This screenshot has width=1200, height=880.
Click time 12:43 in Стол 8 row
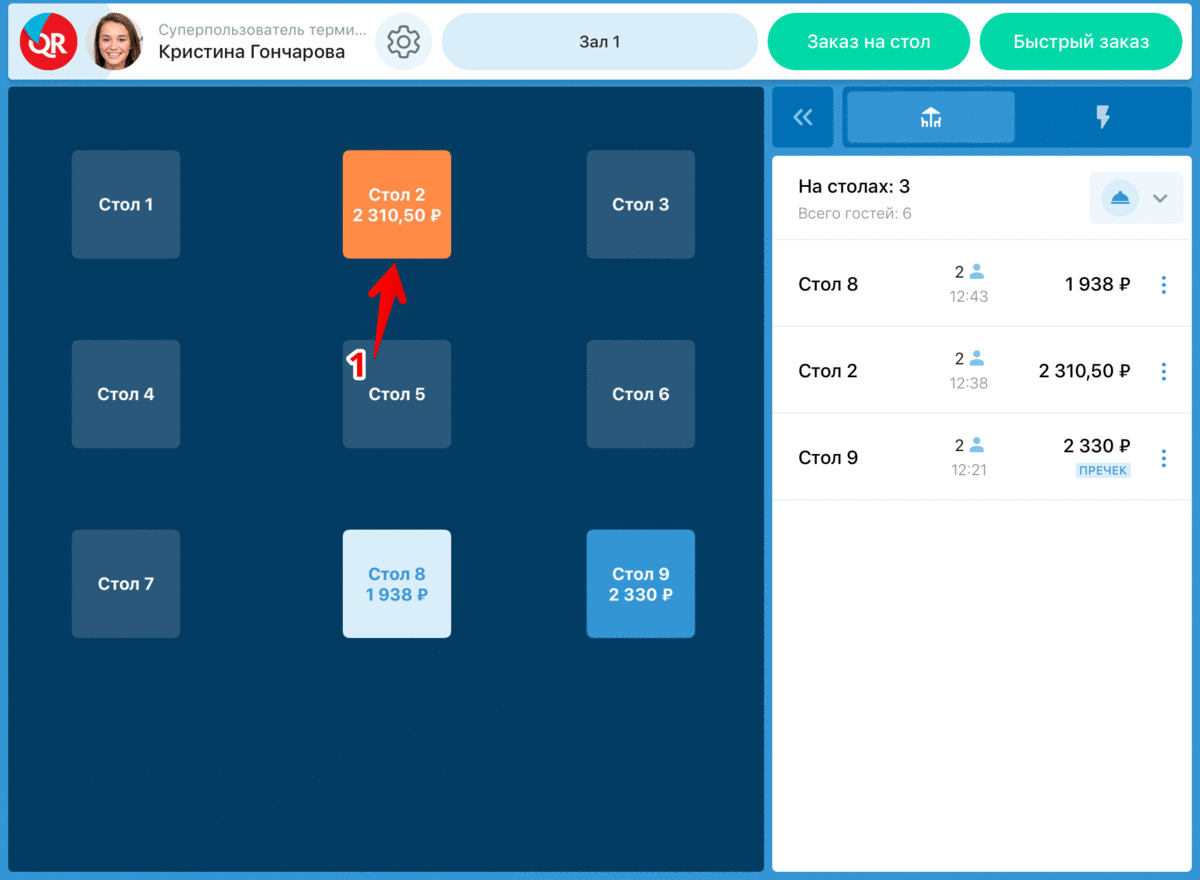coord(969,296)
